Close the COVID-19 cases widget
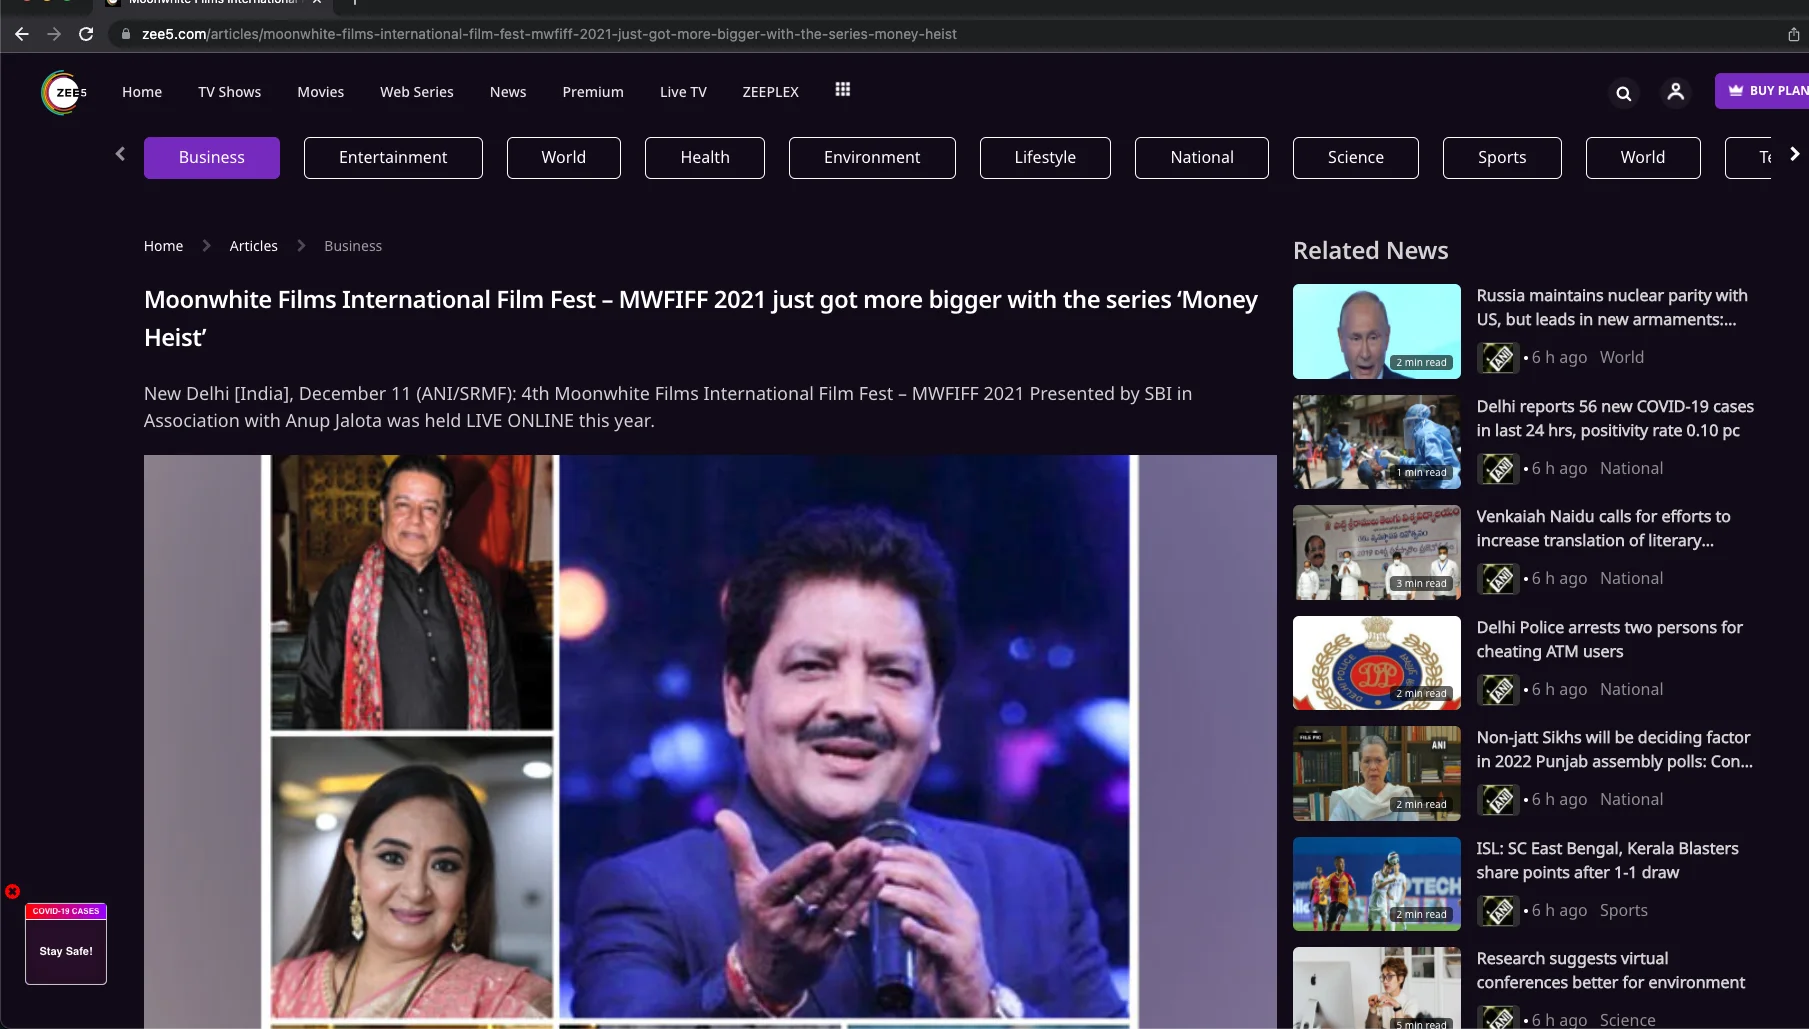This screenshot has height=1029, width=1809. [x=12, y=891]
